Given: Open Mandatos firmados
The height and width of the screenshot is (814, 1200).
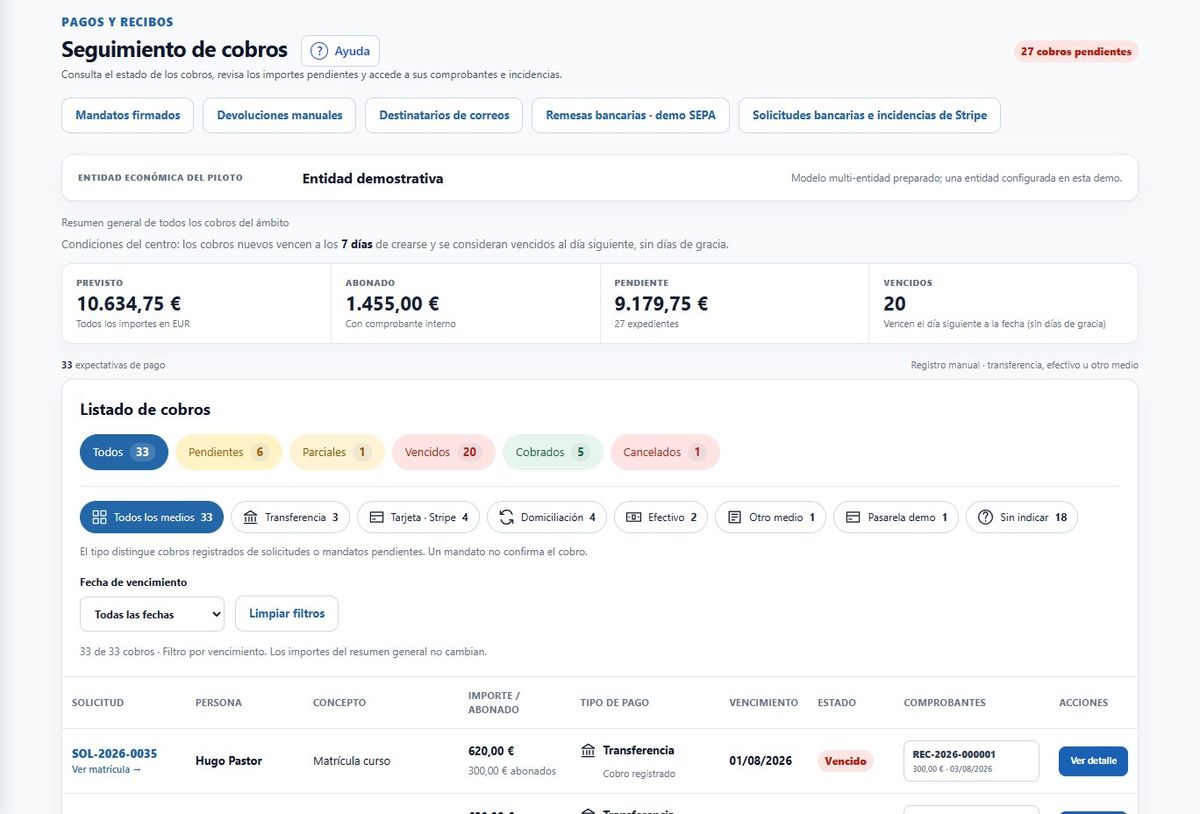Looking at the screenshot, I should point(128,115).
